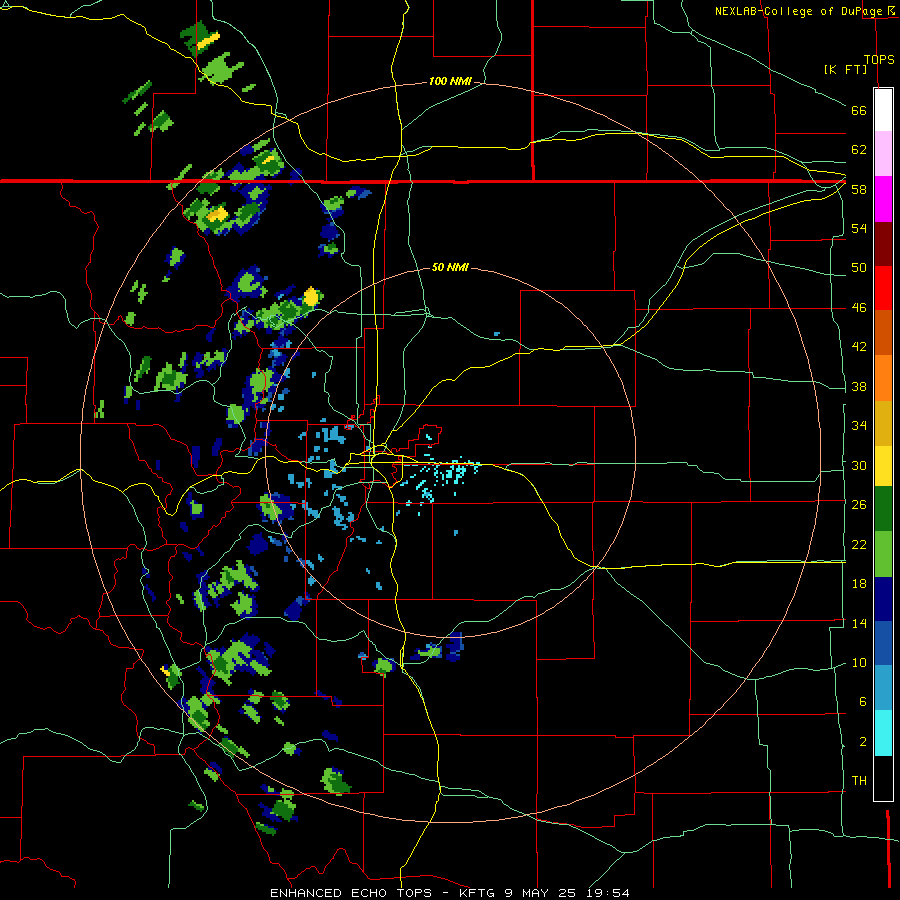Select the 34 legend value

tap(859, 425)
